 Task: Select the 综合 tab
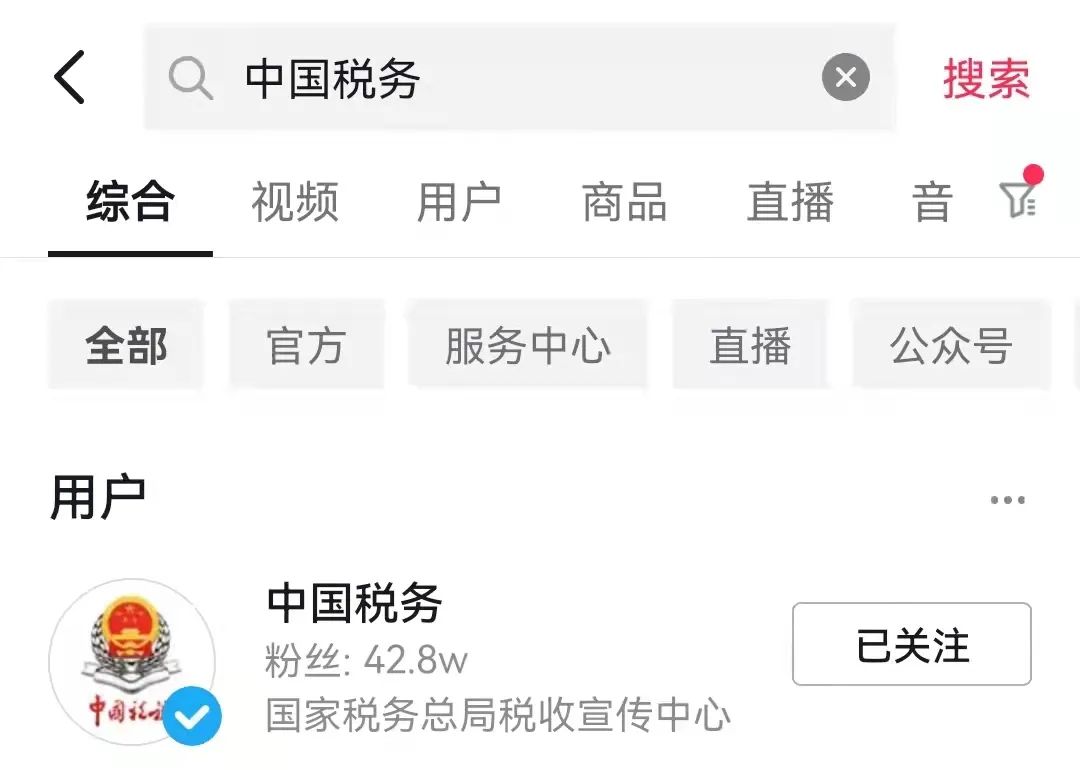pos(130,202)
